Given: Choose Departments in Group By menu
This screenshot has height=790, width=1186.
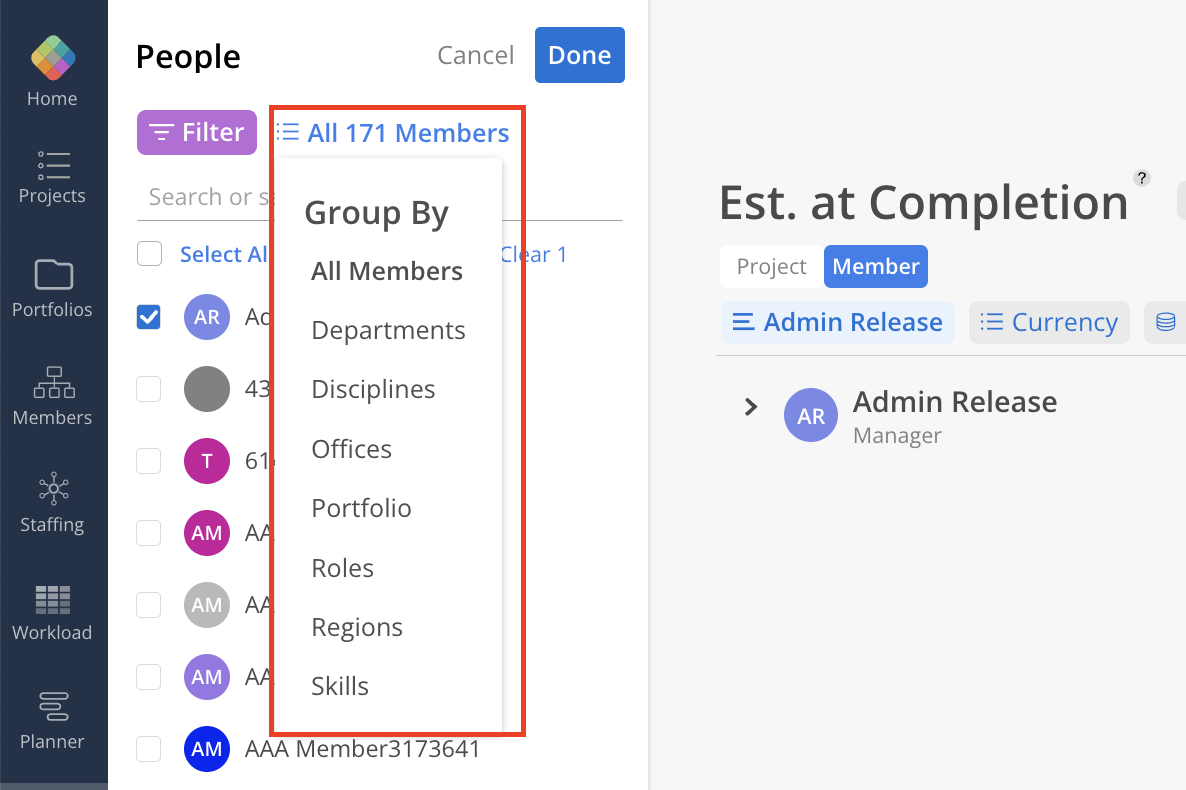Looking at the screenshot, I should coord(388,331).
